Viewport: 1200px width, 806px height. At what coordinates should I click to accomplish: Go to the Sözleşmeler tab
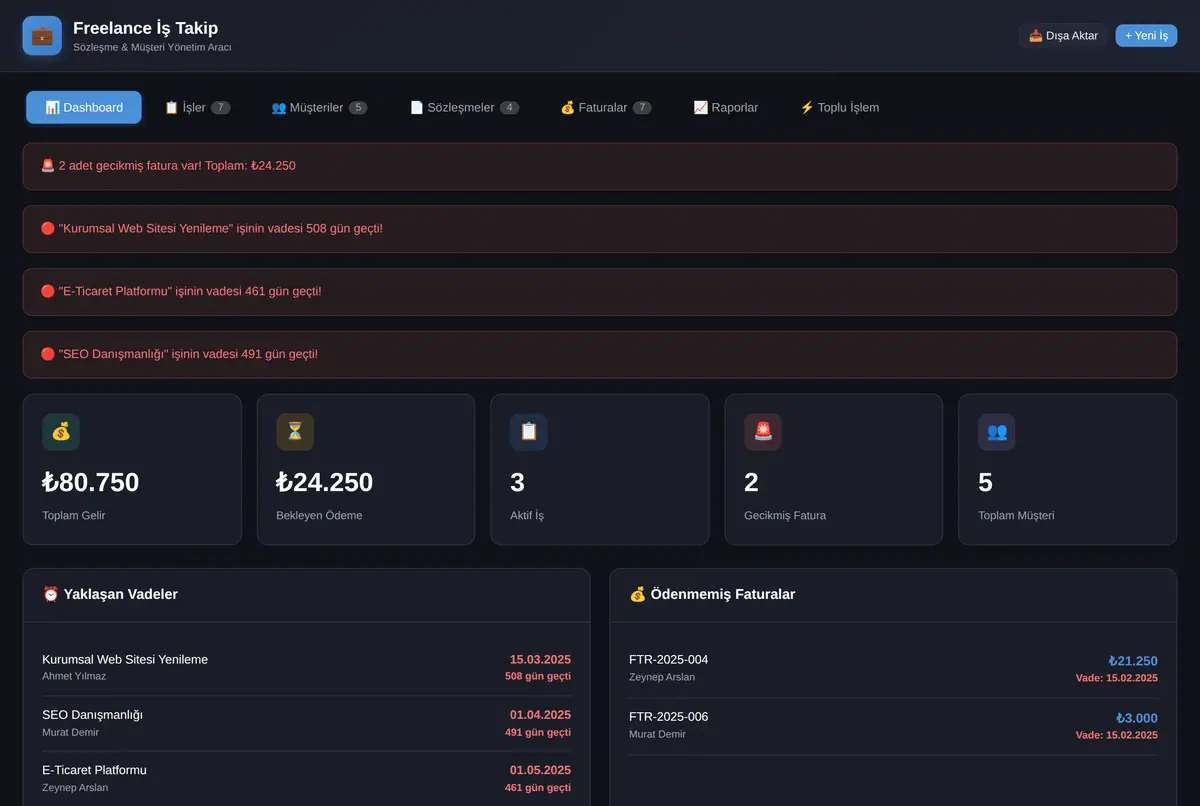[x=464, y=107]
